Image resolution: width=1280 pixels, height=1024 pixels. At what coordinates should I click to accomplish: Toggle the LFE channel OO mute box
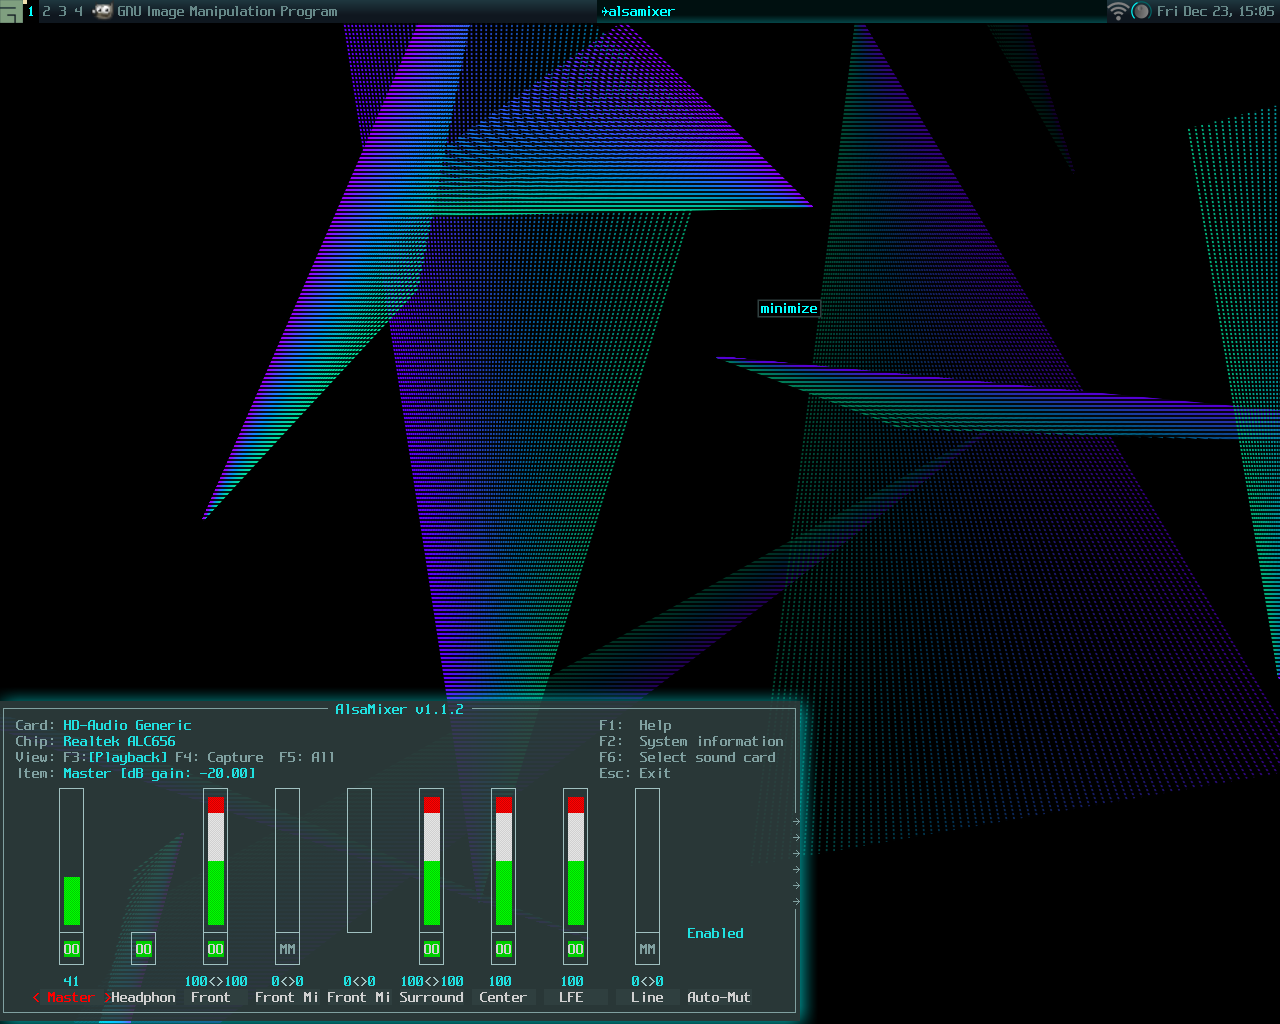576,949
